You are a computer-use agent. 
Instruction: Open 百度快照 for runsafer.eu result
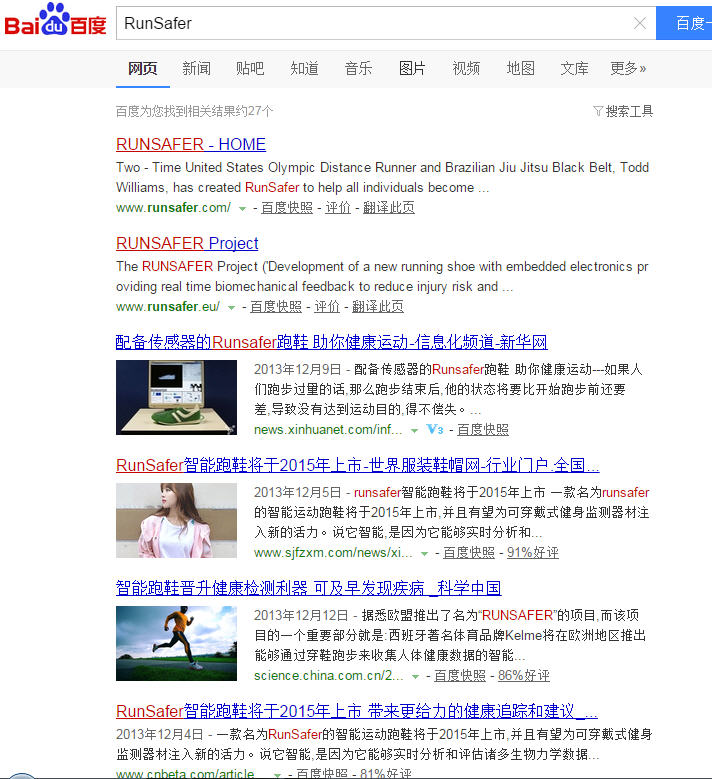276,307
